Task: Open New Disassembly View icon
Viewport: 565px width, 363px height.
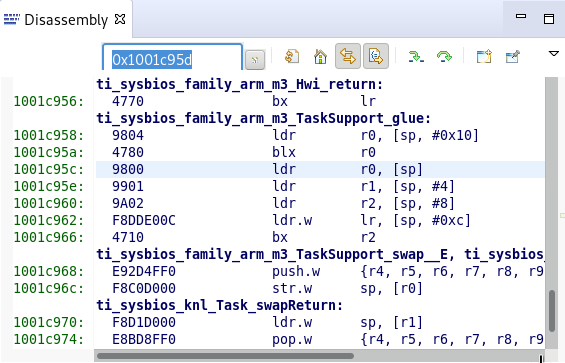Action: [484, 56]
